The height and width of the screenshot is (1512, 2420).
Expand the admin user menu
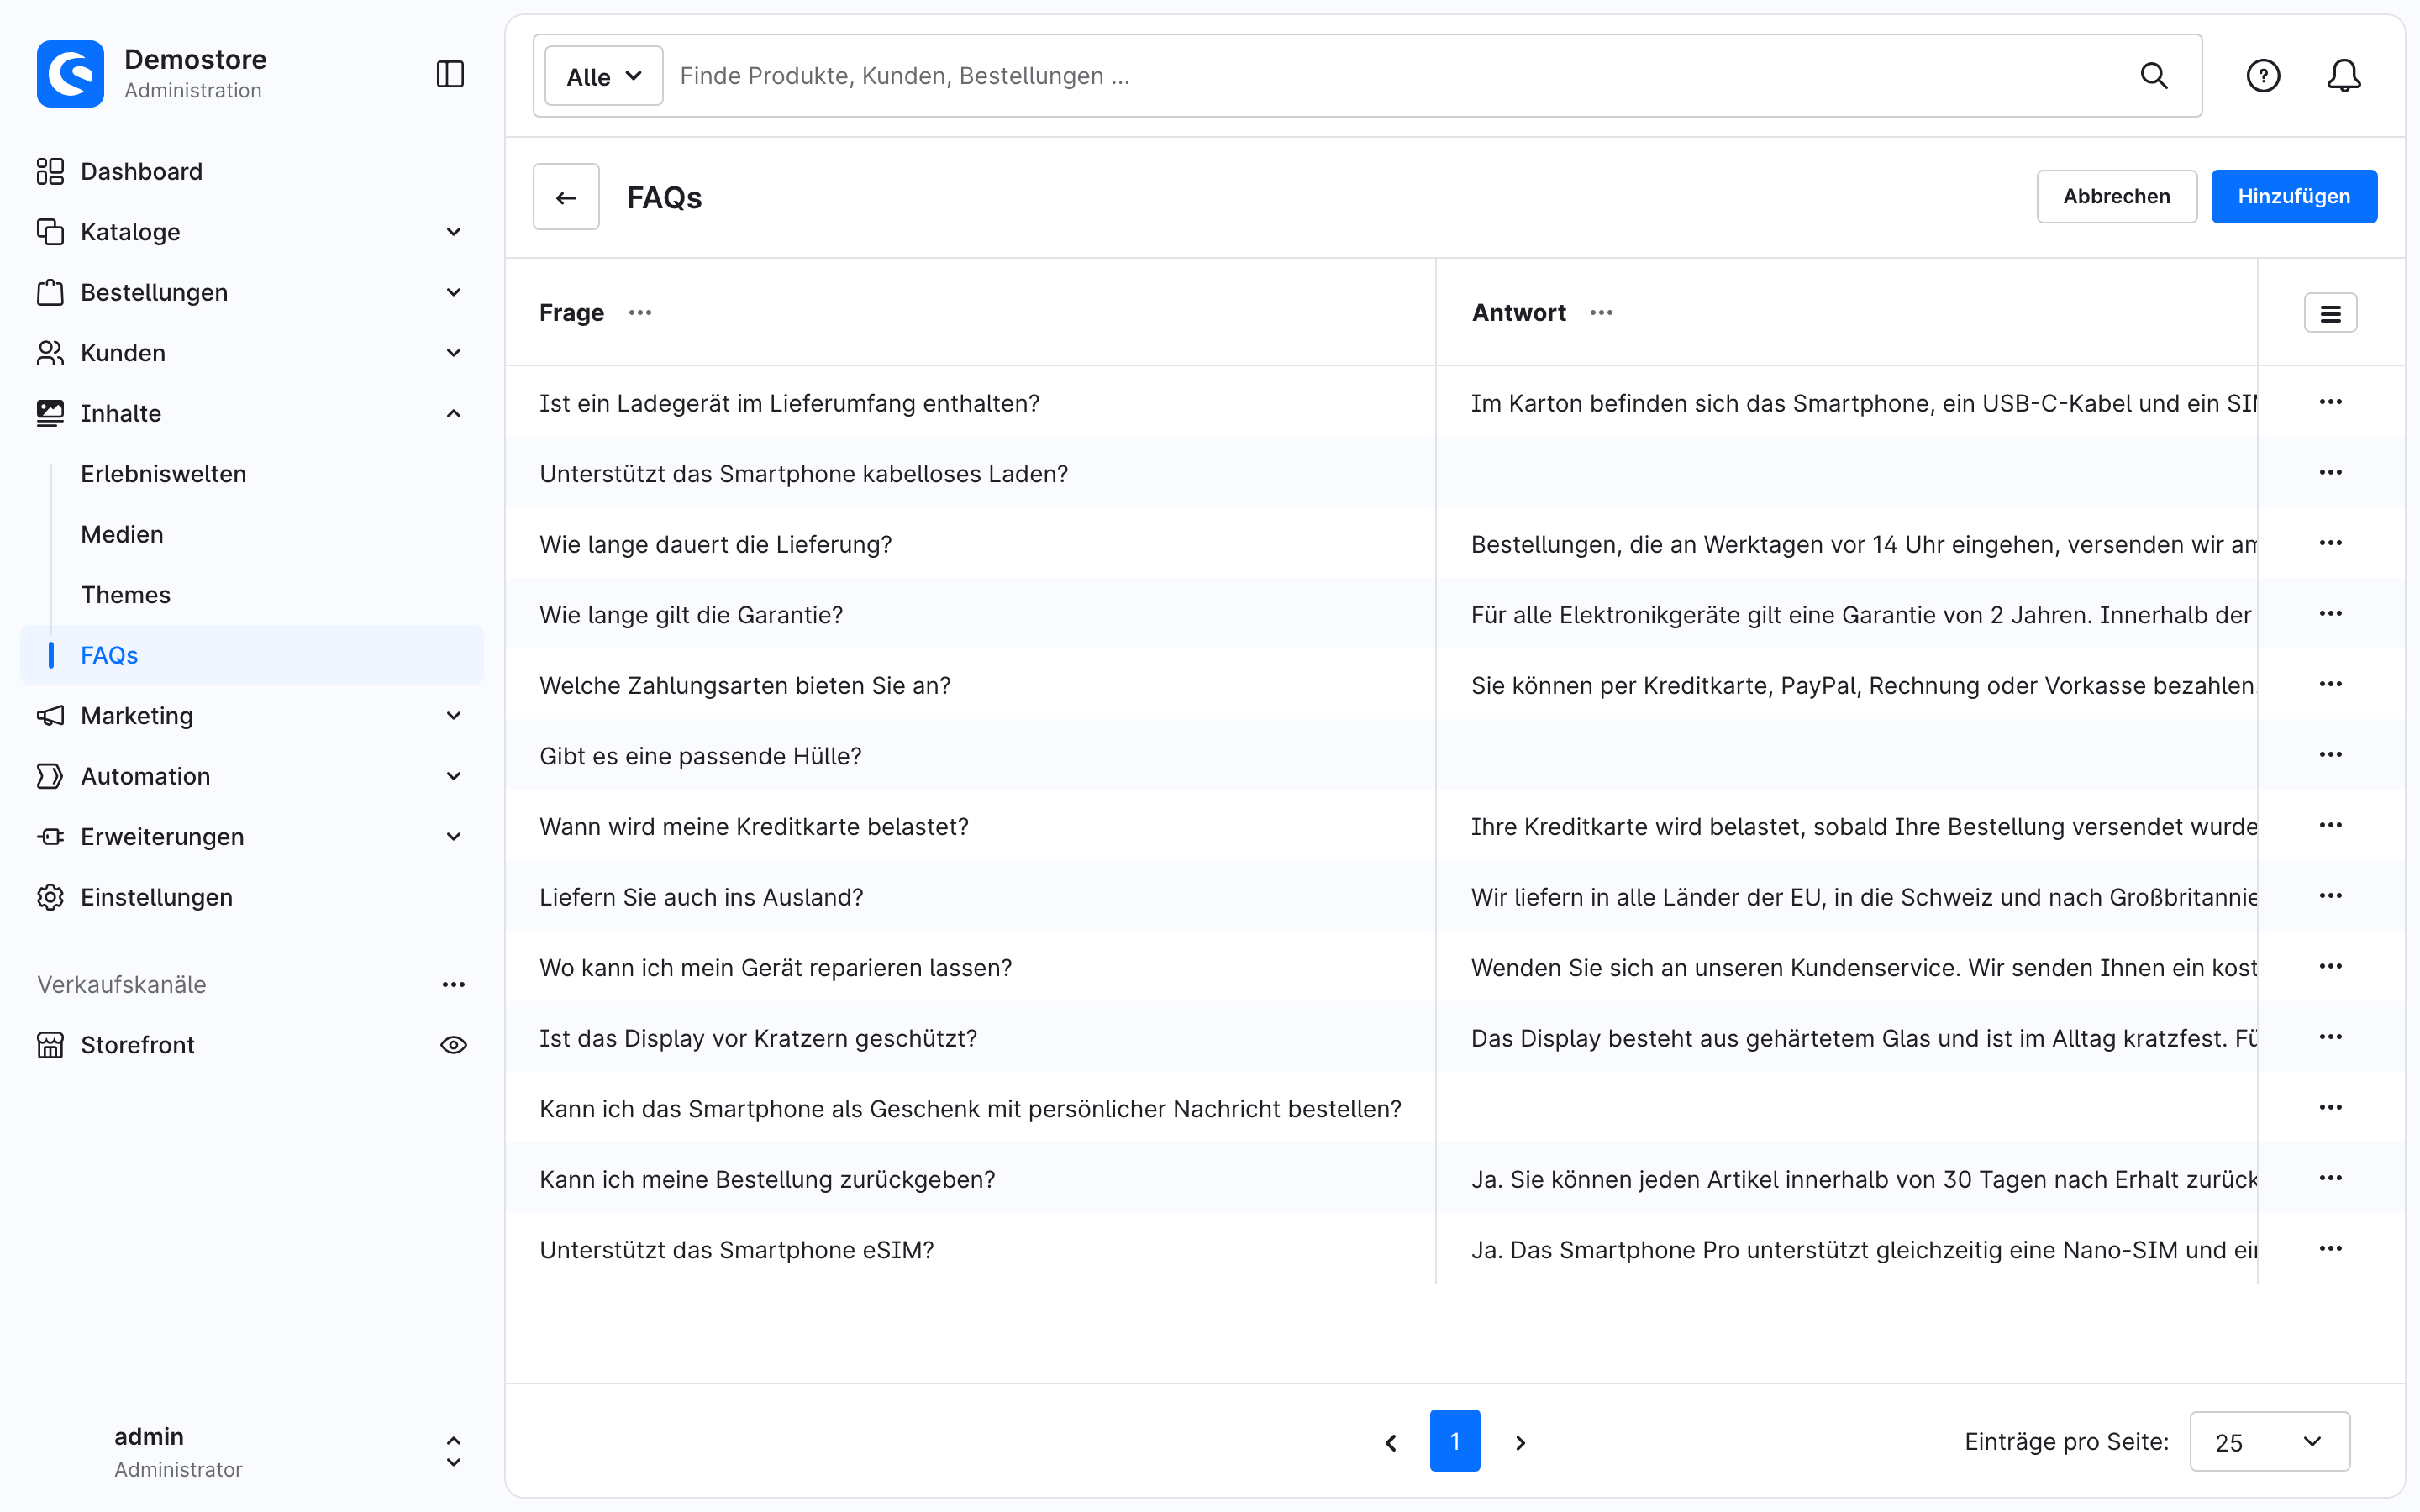coord(453,1451)
